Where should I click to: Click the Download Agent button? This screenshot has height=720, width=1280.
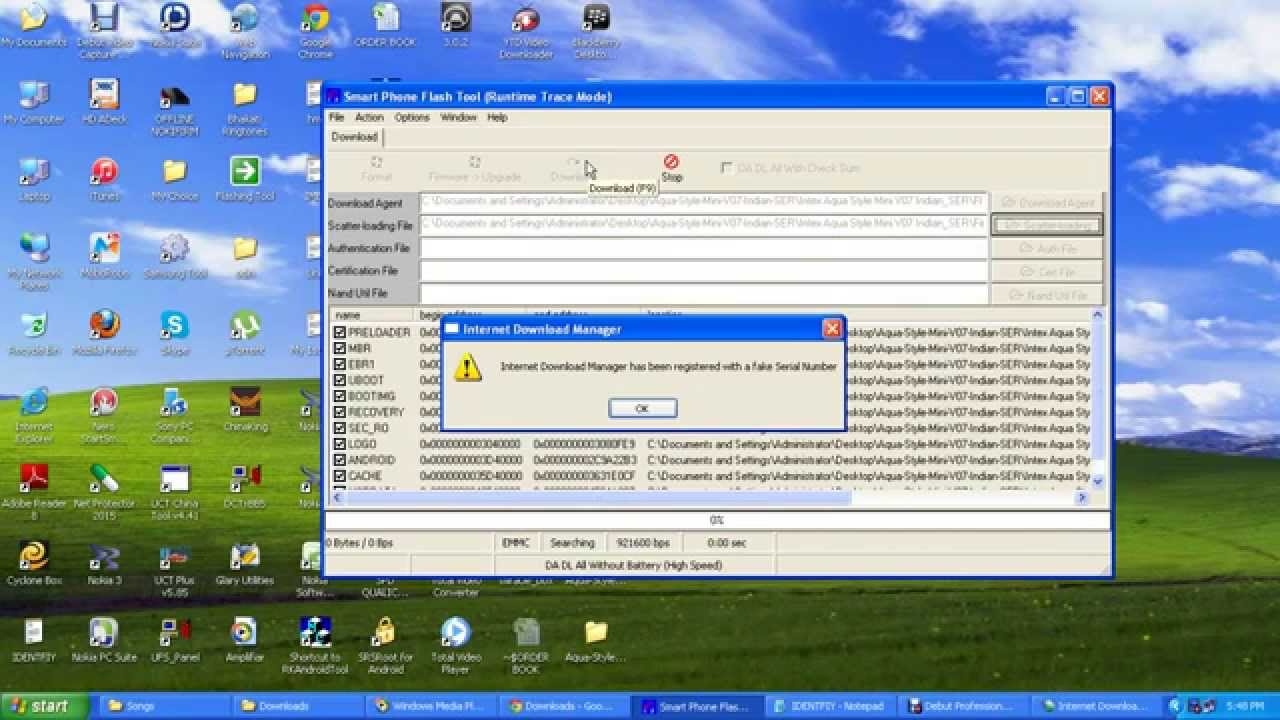pyautogui.click(x=1047, y=203)
